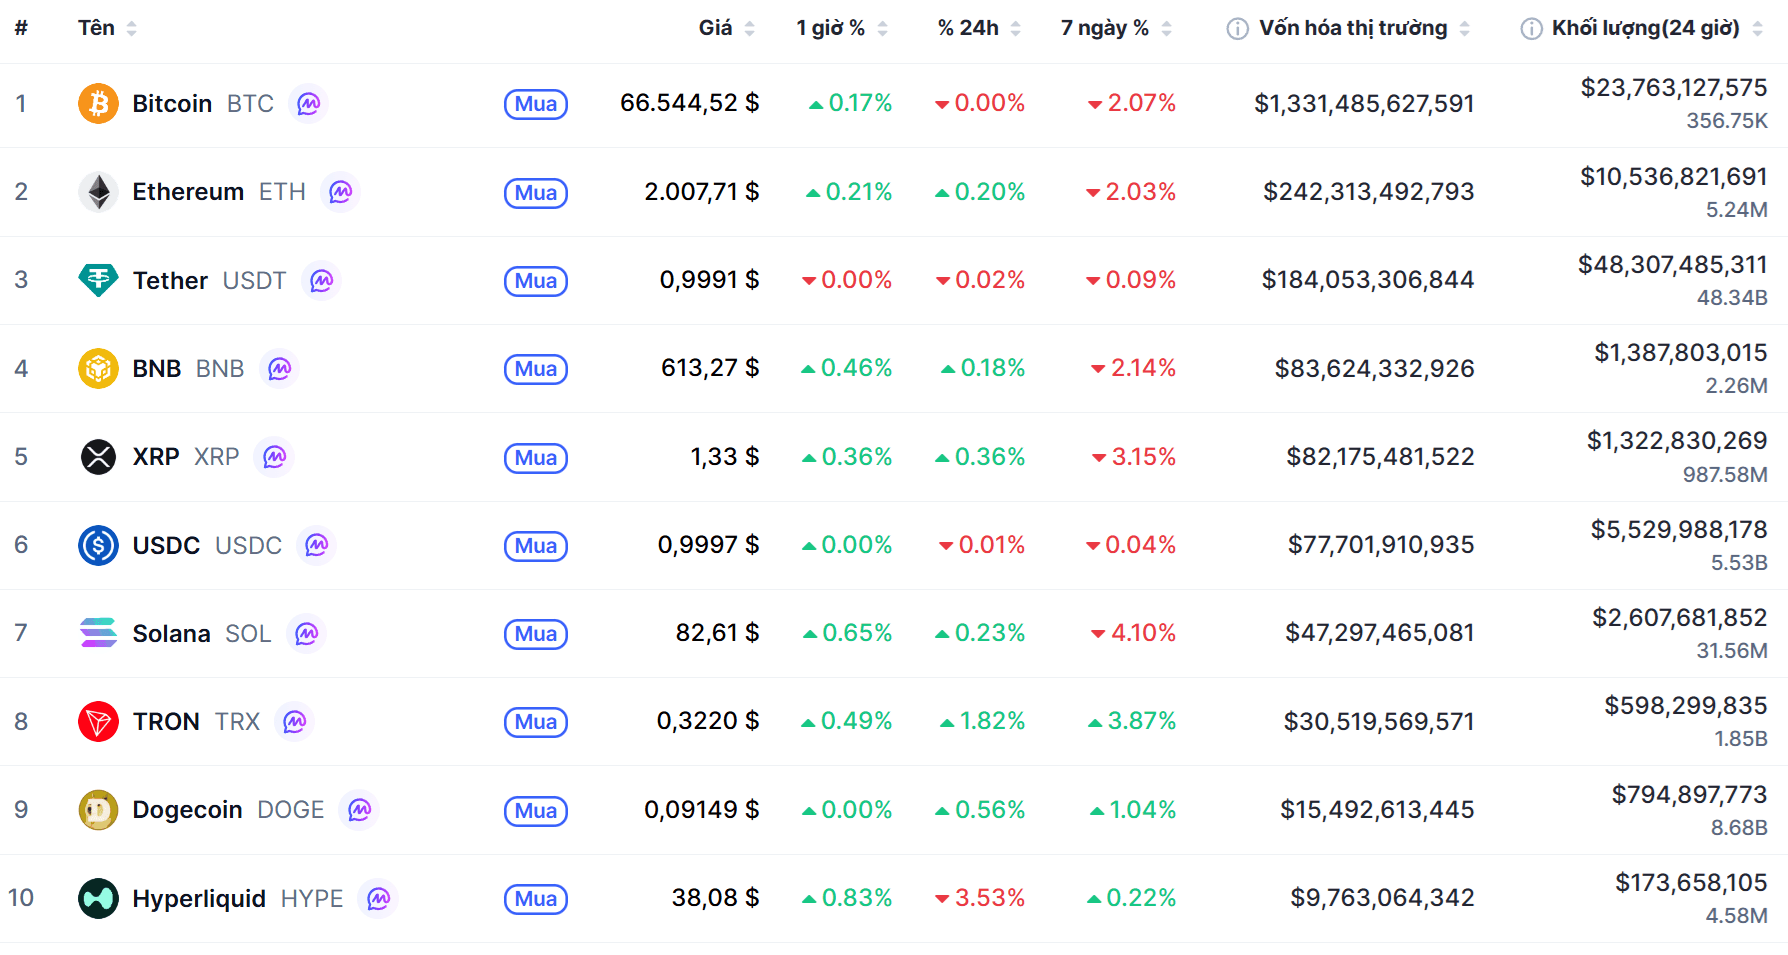
Task: Click Mua button for Ethereum
Action: coord(536,193)
